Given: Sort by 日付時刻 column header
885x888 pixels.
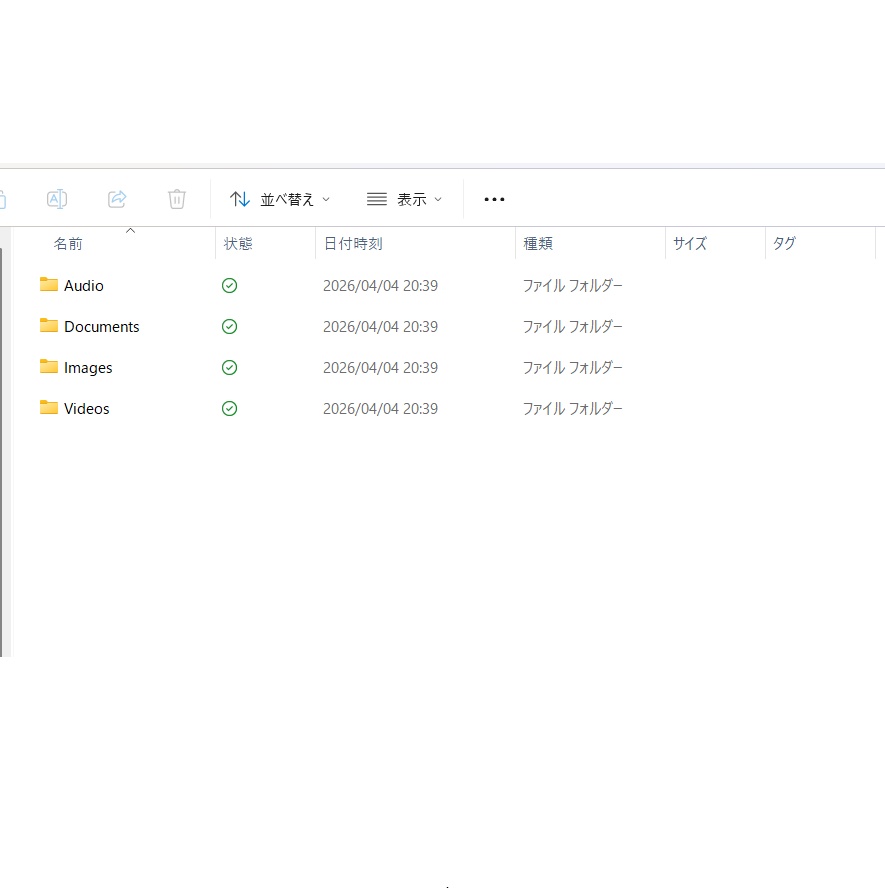Looking at the screenshot, I should coord(353,244).
